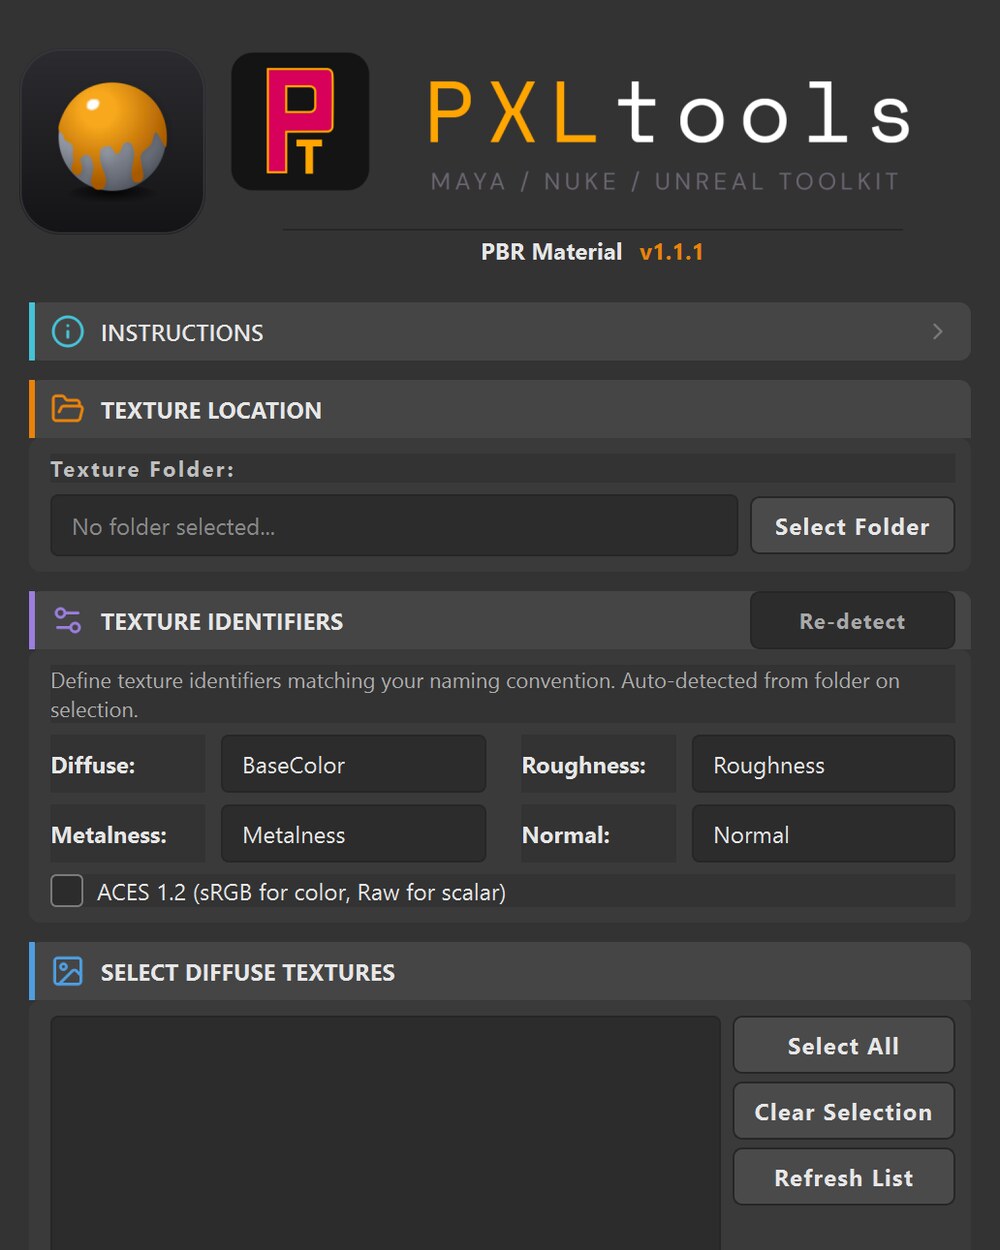The image size is (1000, 1250).
Task: Click the orange folder icon in Texture Location
Action: point(68,409)
